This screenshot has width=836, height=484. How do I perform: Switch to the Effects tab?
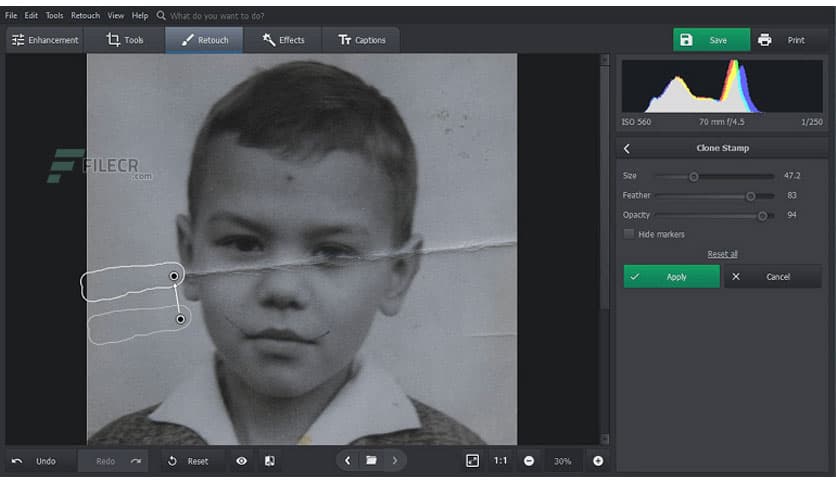283,40
